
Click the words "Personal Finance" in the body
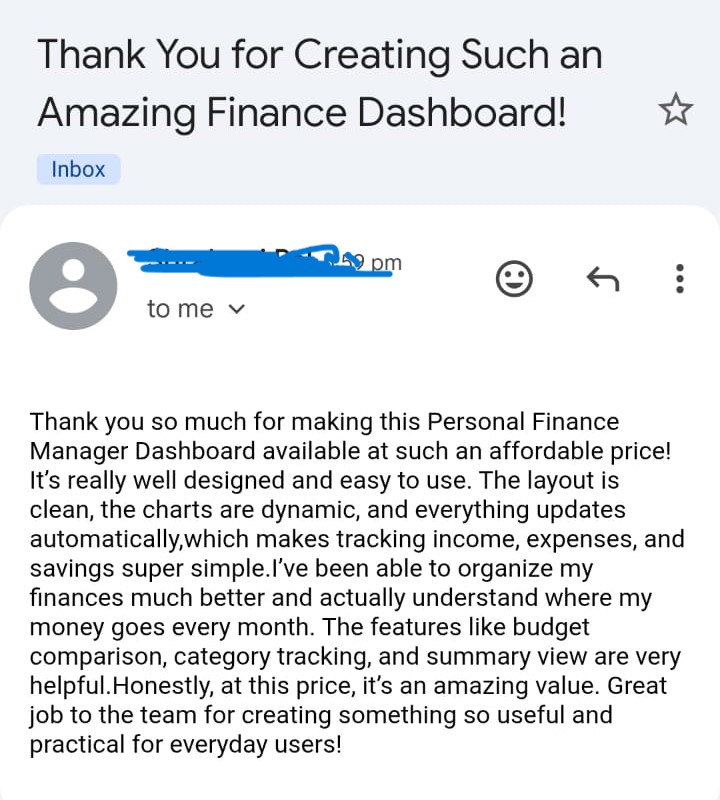[x=530, y=421]
